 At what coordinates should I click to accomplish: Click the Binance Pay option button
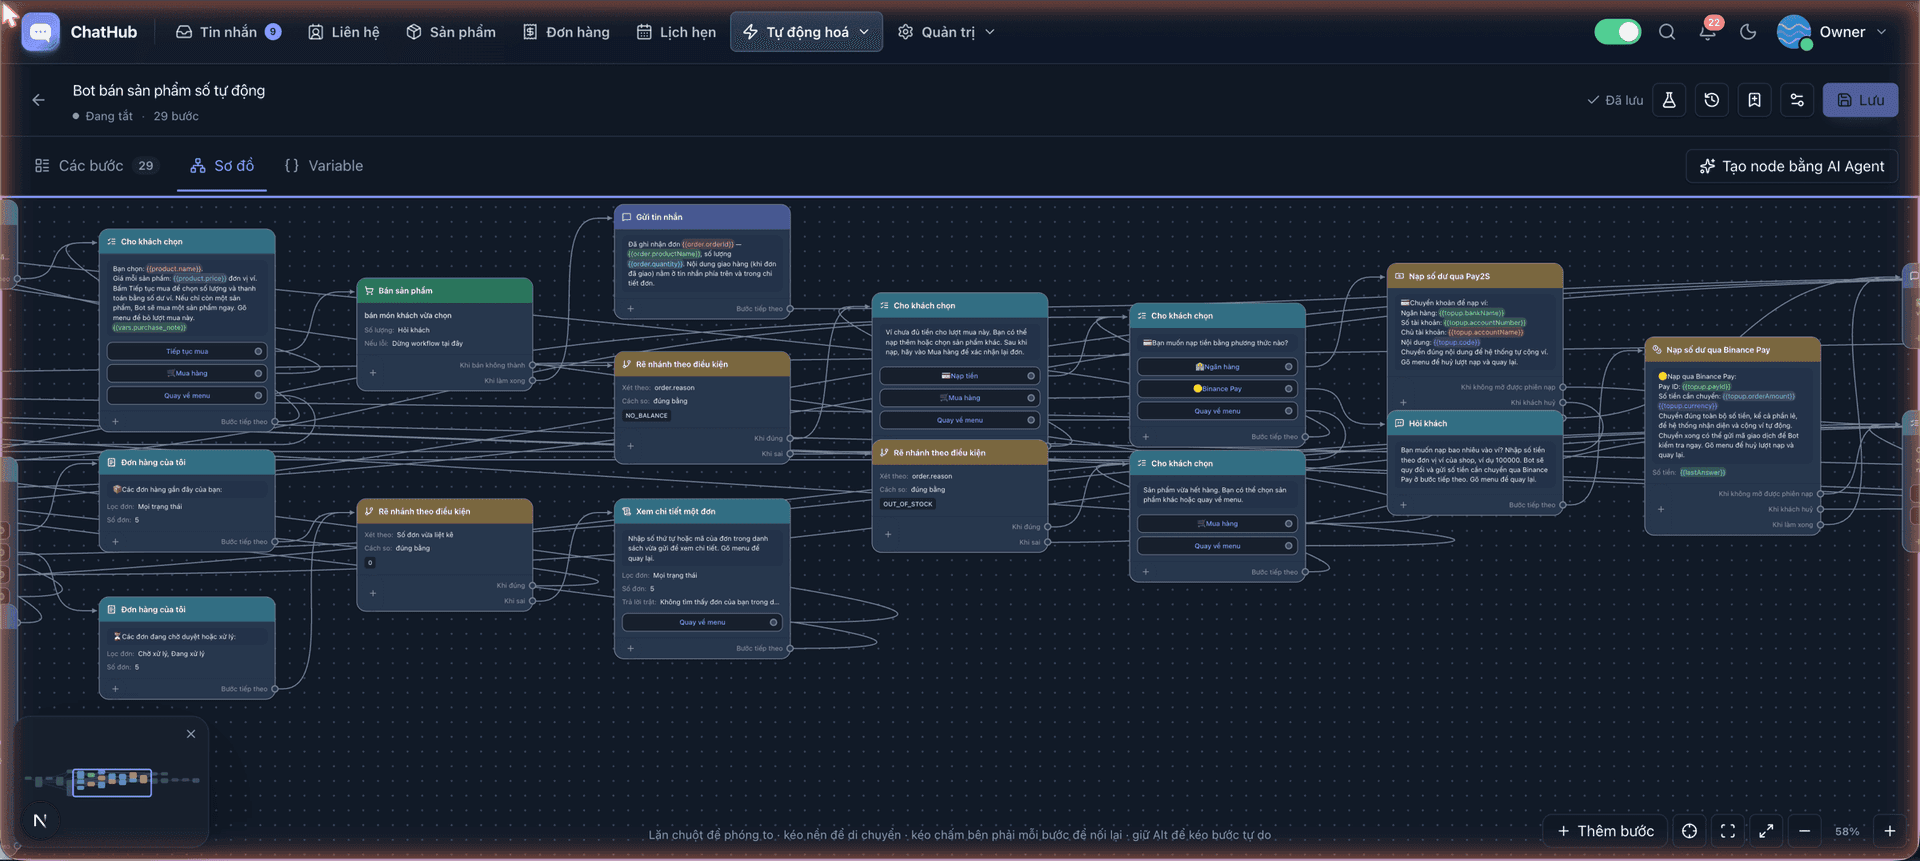[x=1217, y=389]
